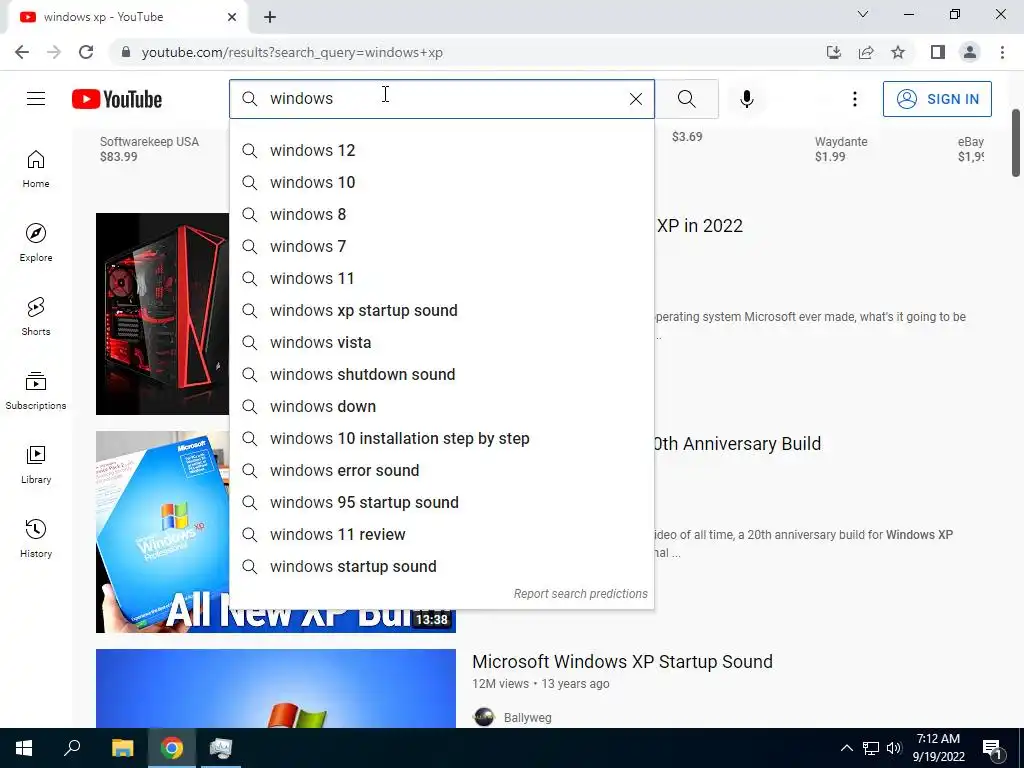Screen dimensions: 1024x768
Task: Open History in the sidebar
Action: [36, 539]
